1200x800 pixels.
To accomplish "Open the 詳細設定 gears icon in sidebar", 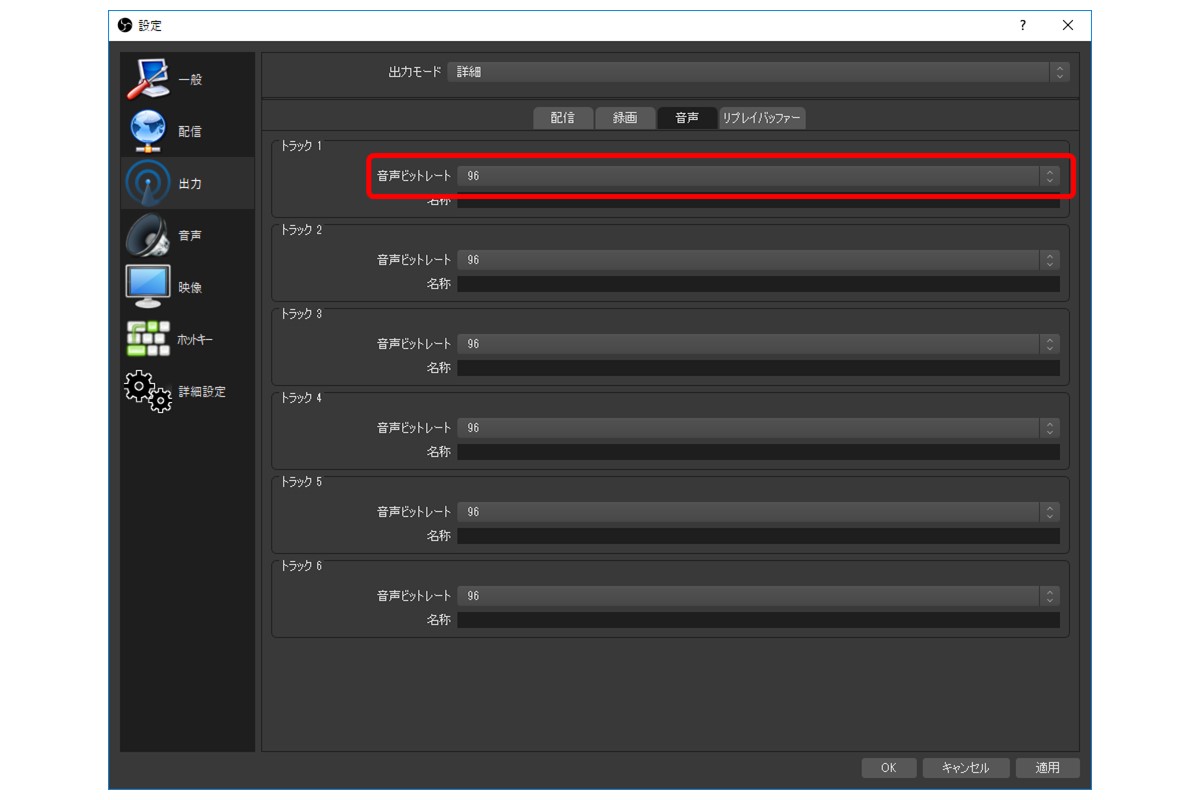I will [x=148, y=391].
